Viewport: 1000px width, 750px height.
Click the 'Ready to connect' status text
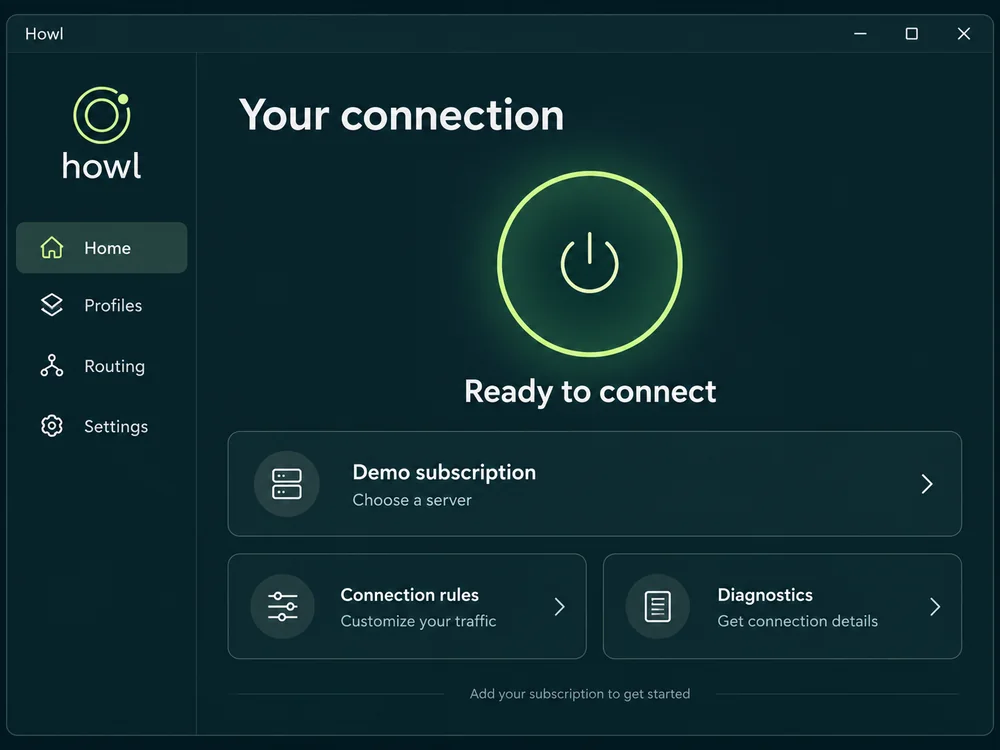click(x=590, y=391)
